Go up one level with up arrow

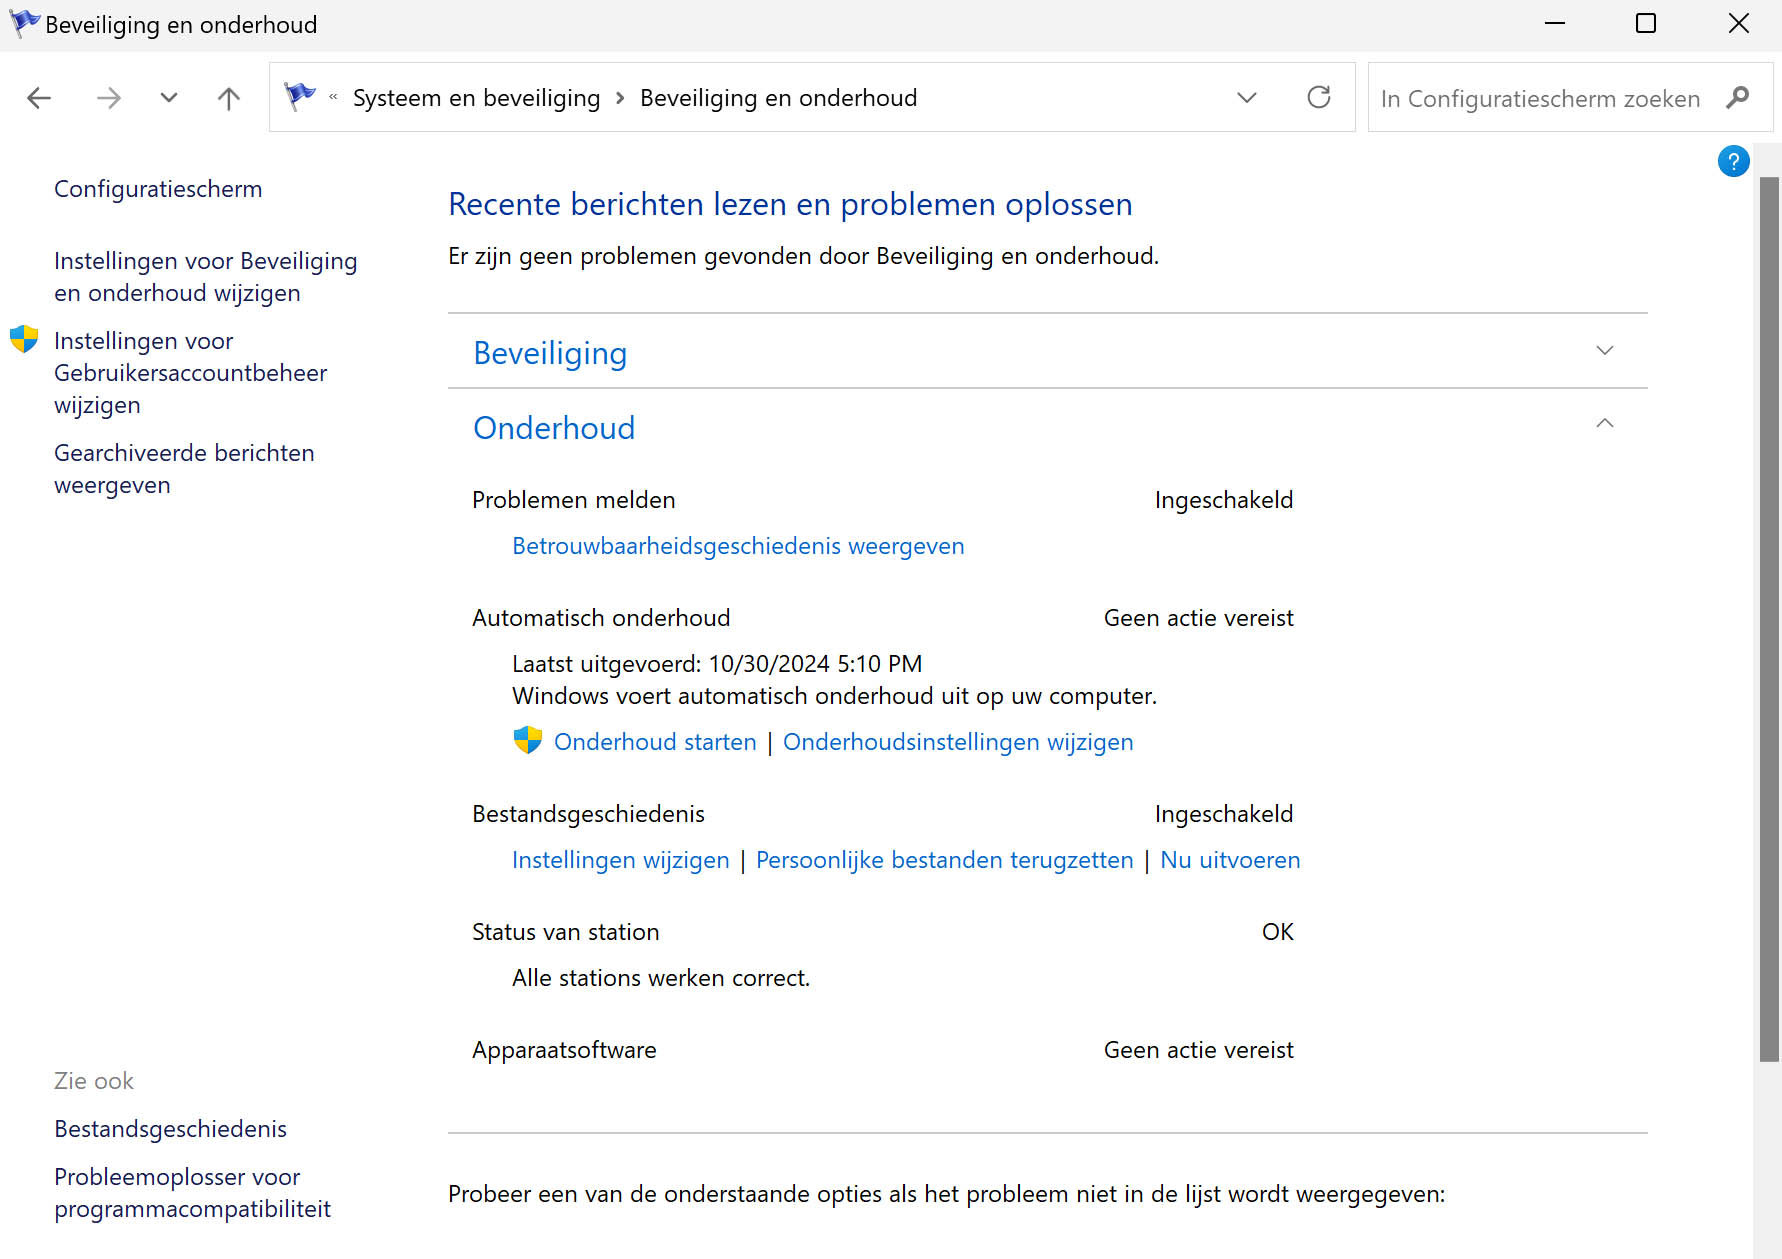(x=229, y=98)
